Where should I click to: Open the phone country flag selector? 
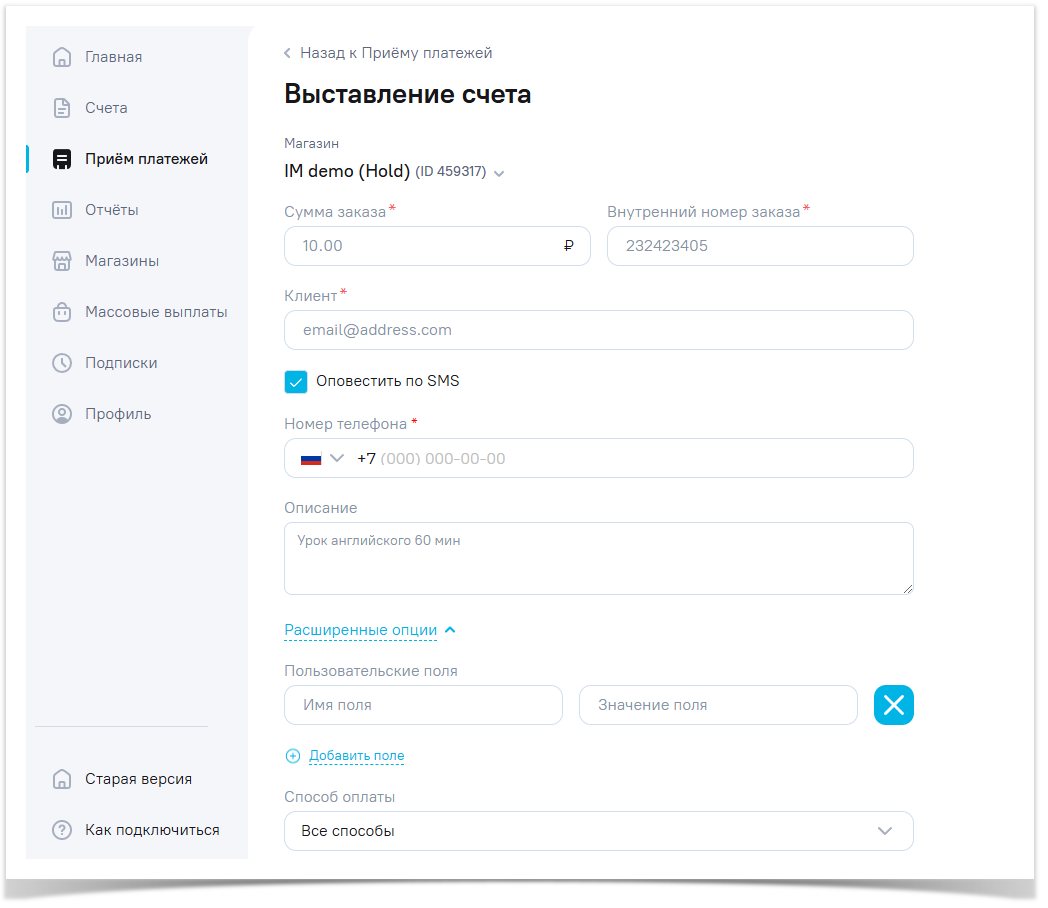pos(322,458)
